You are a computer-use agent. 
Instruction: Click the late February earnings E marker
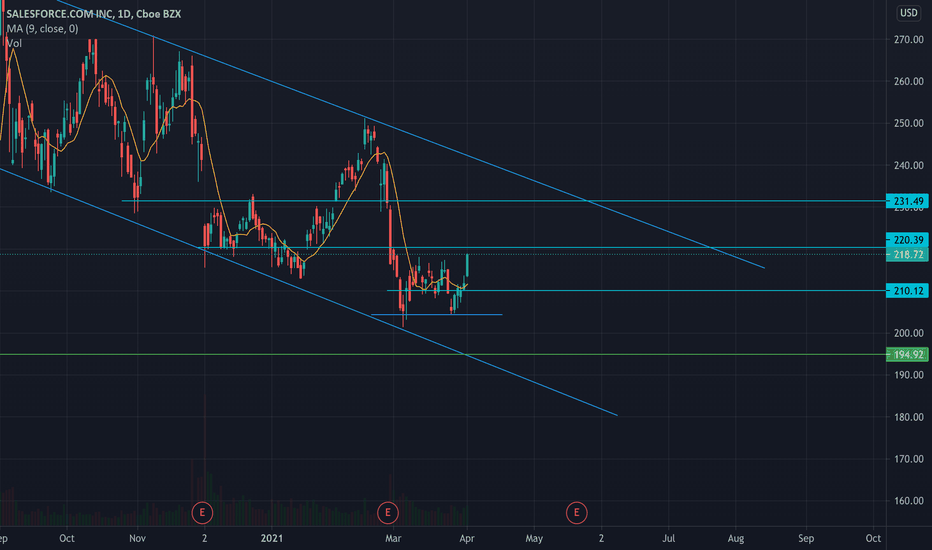pos(388,513)
